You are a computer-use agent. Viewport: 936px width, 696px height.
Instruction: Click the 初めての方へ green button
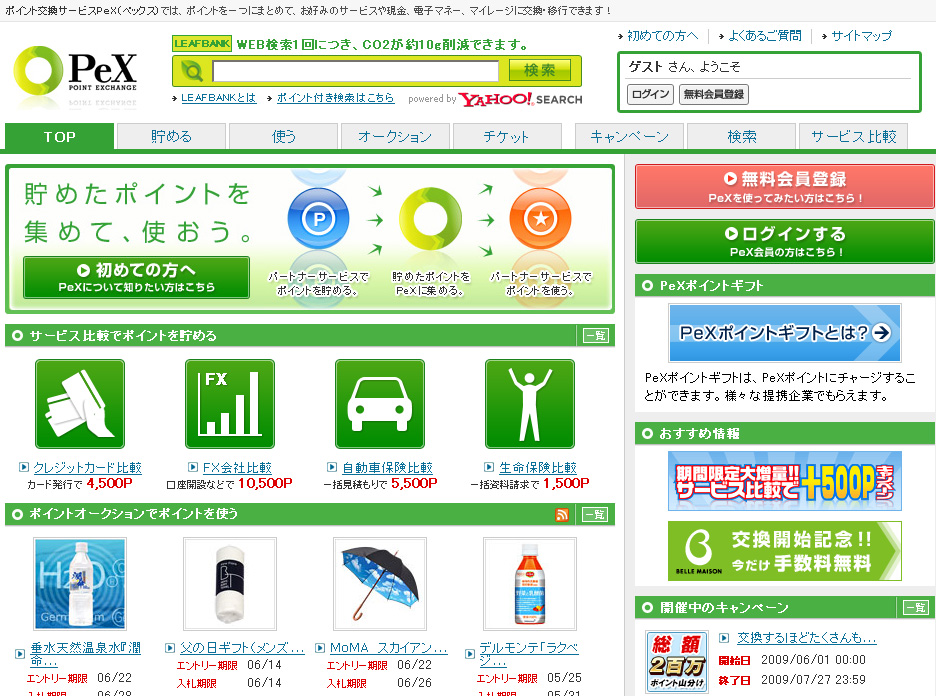tap(136, 278)
